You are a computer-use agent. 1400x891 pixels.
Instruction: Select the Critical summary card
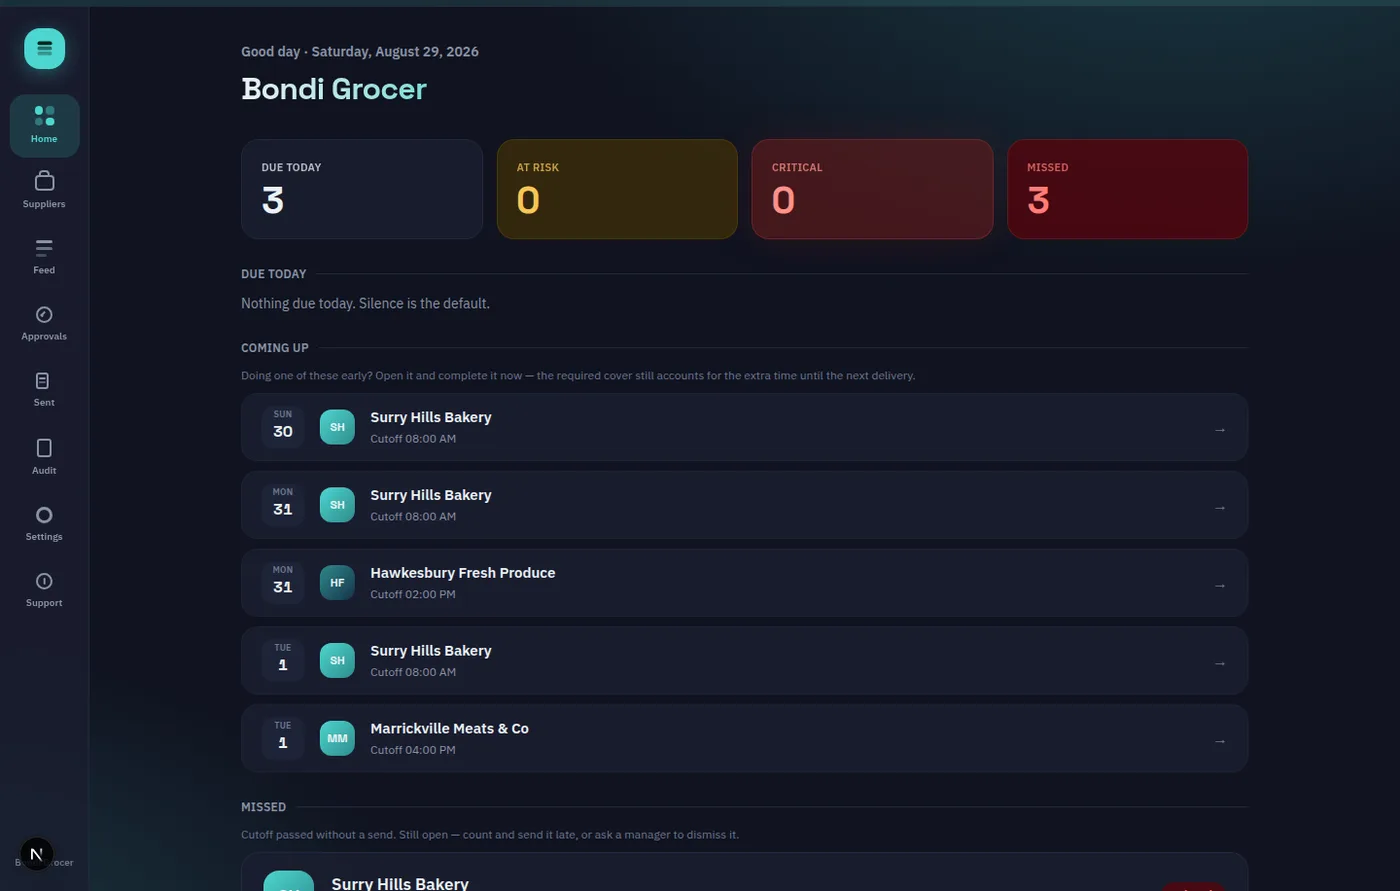click(x=872, y=189)
